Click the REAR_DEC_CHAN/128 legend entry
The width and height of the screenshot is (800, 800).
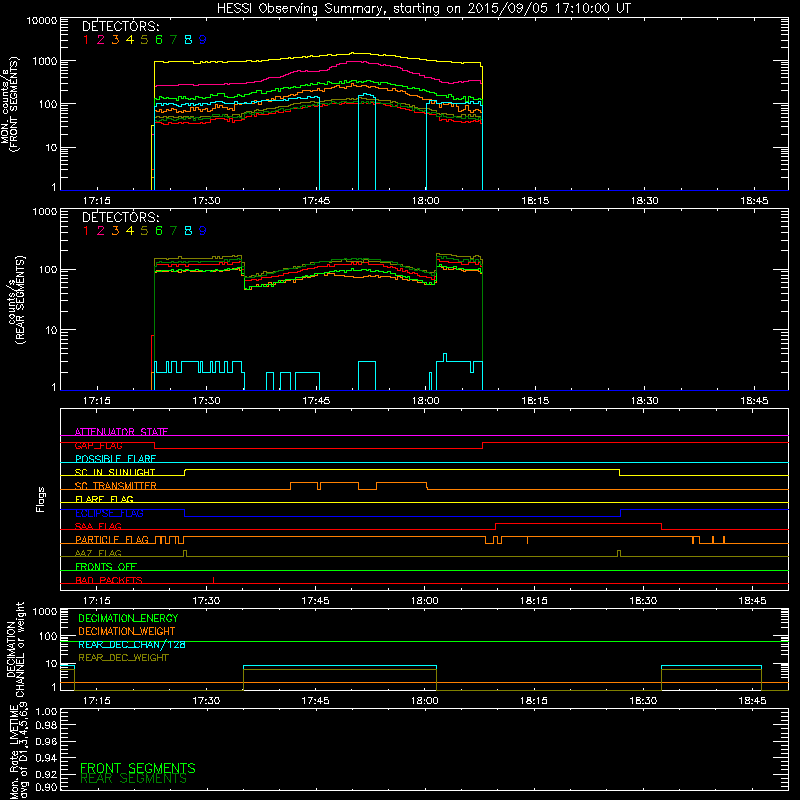coord(132,645)
